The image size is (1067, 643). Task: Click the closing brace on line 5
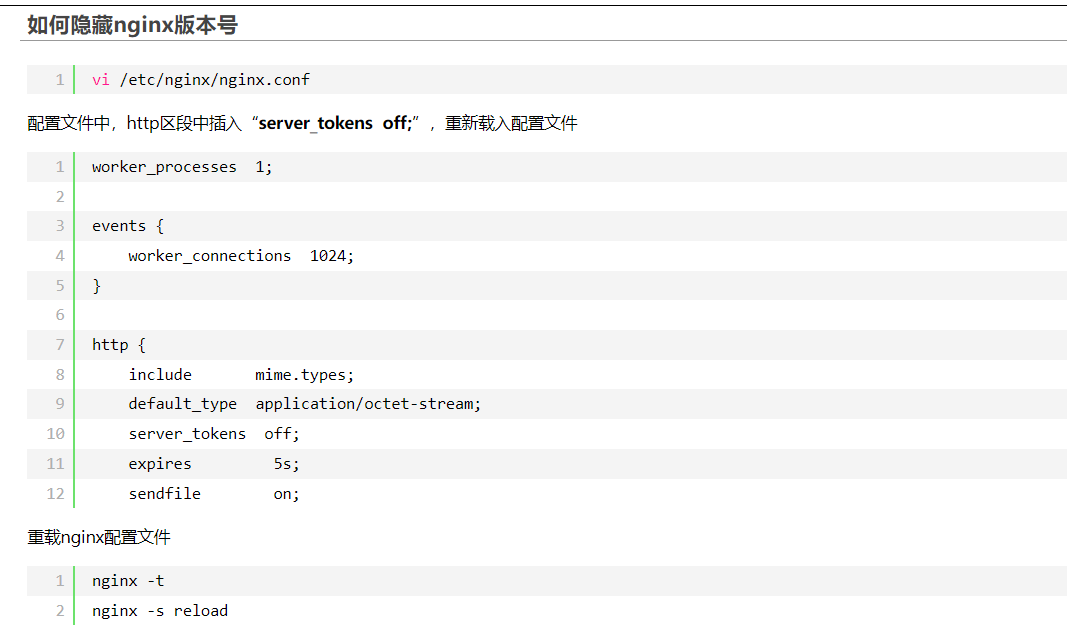point(97,286)
